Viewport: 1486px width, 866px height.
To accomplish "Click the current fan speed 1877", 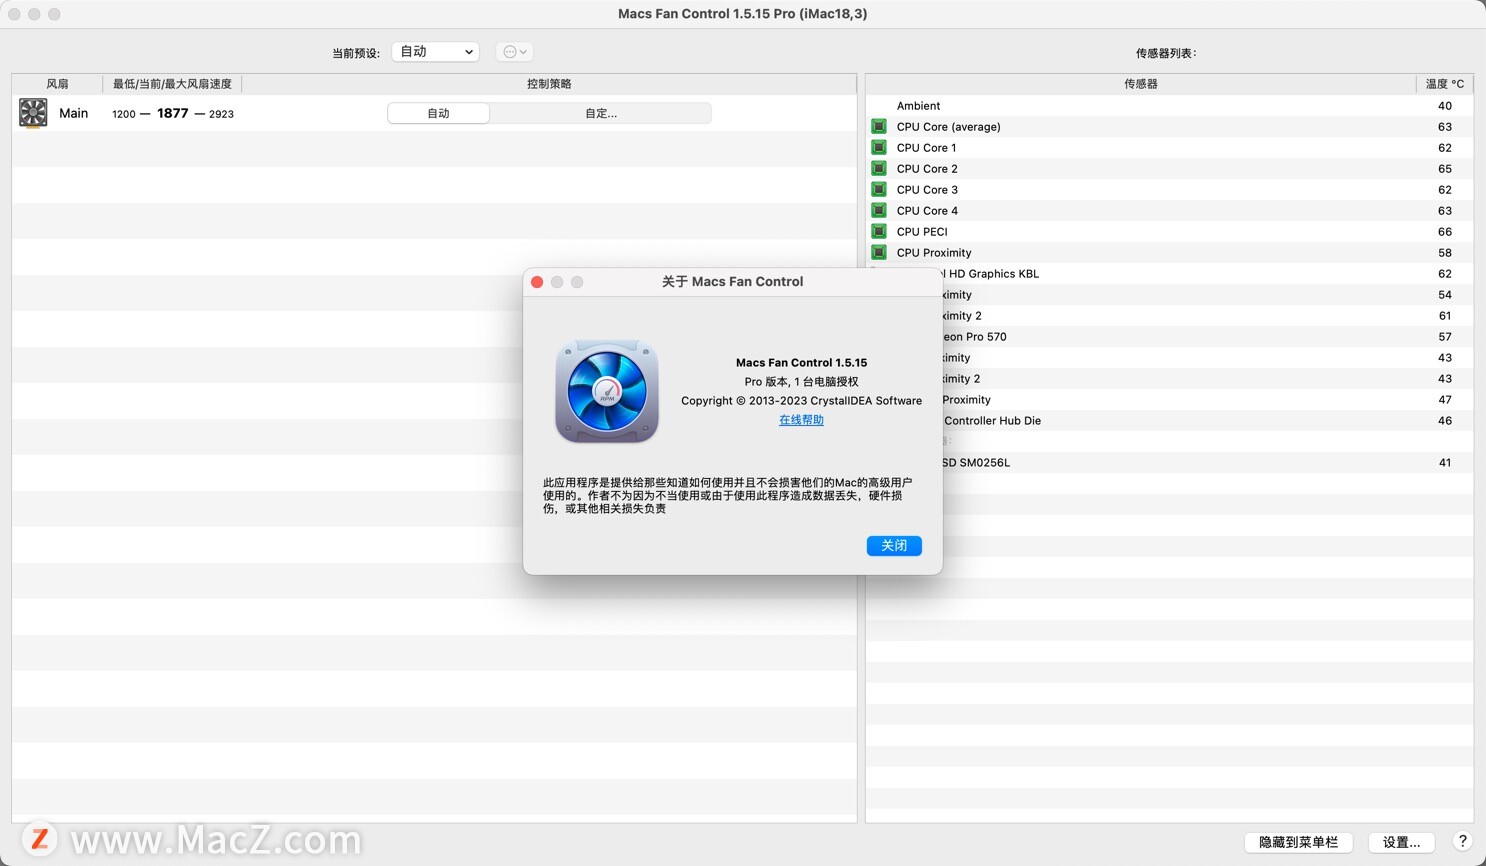I will 173,113.
